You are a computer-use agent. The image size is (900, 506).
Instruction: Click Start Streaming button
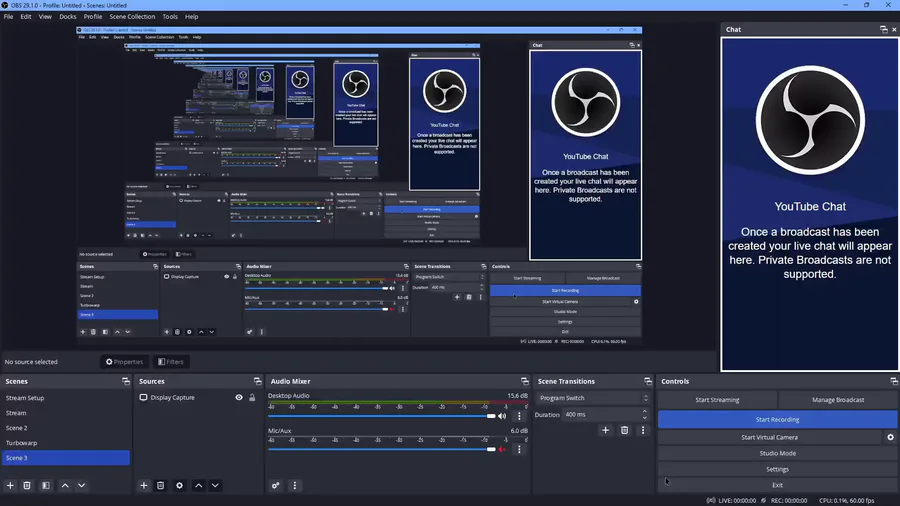click(717, 400)
